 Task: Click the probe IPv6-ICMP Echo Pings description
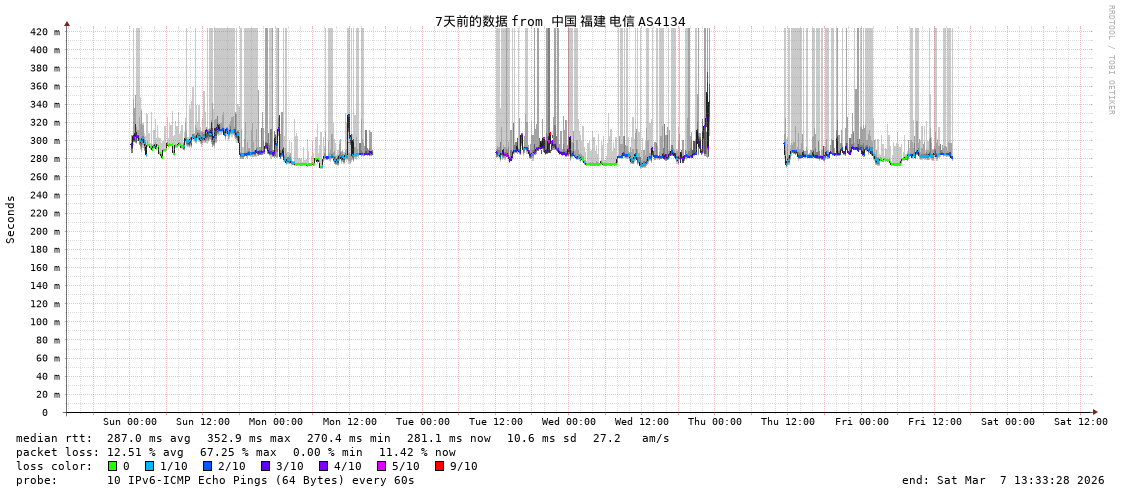(x=260, y=480)
